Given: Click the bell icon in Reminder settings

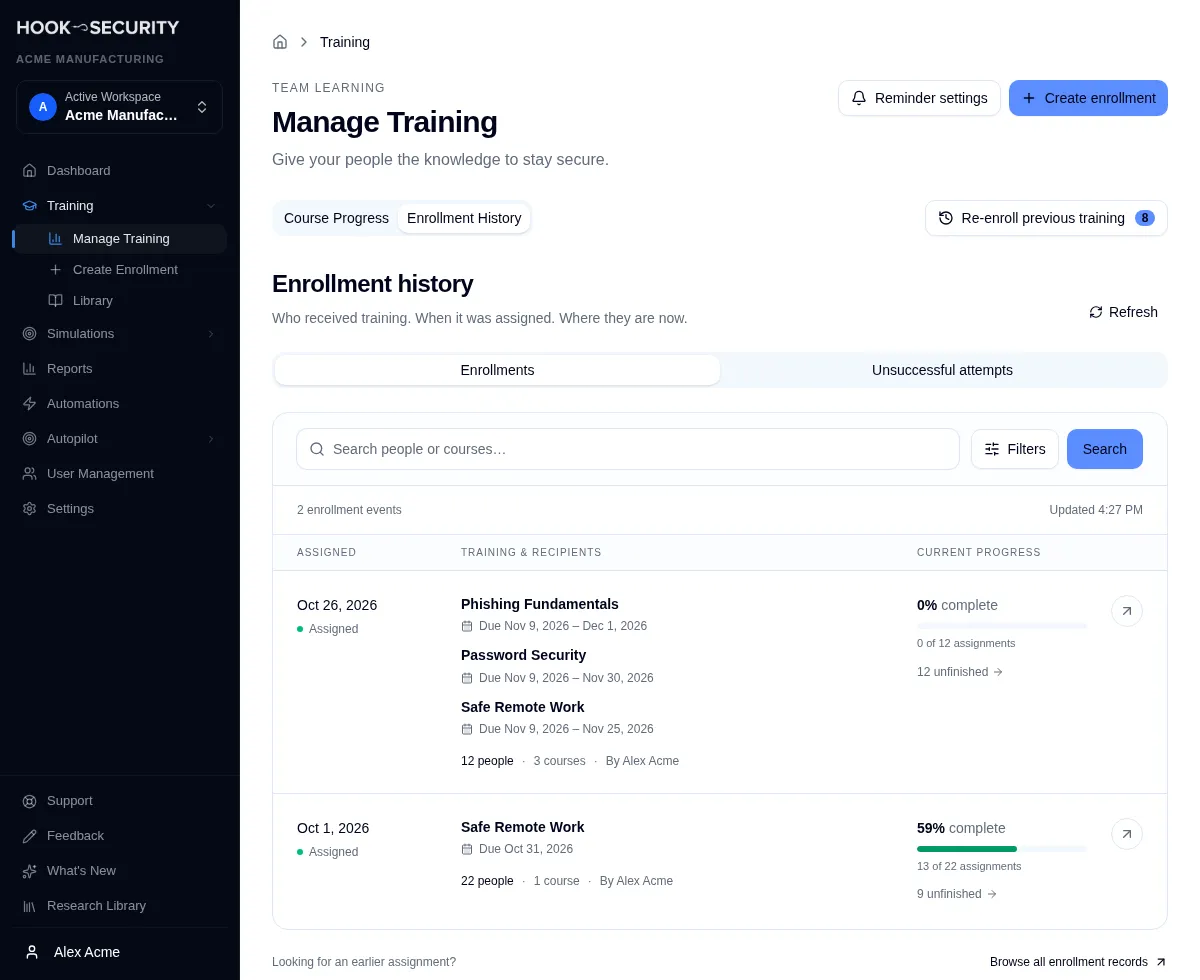Looking at the screenshot, I should coord(859,98).
